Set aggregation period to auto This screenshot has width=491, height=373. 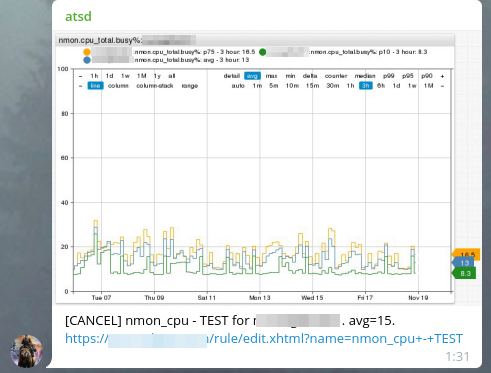click(238, 86)
